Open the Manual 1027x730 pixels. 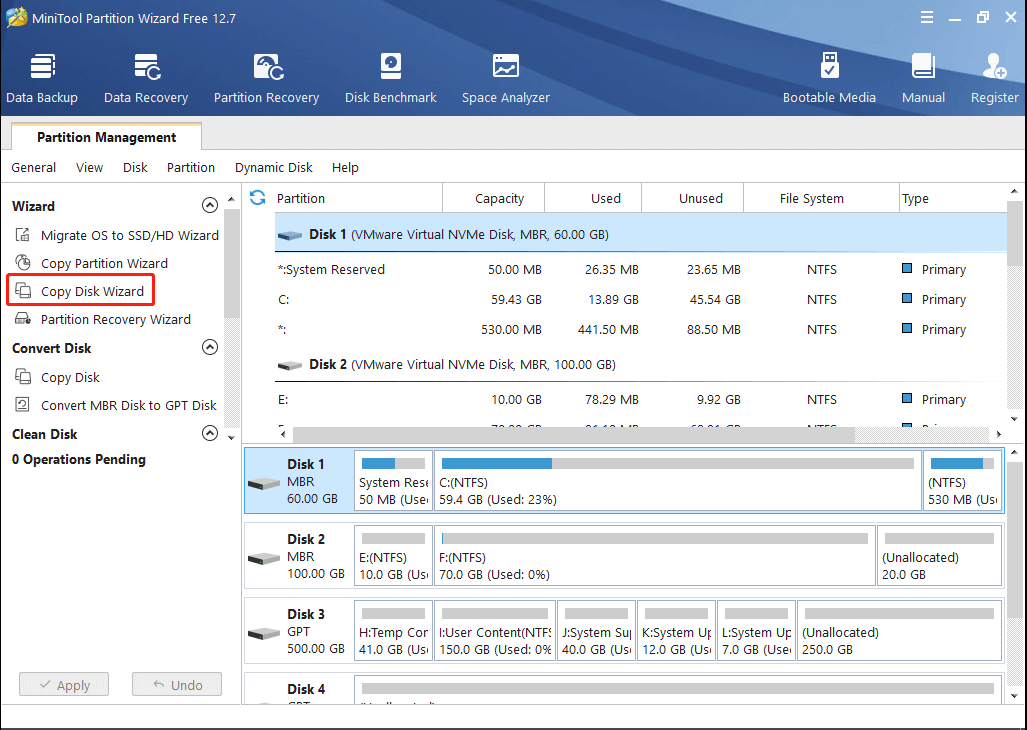923,79
